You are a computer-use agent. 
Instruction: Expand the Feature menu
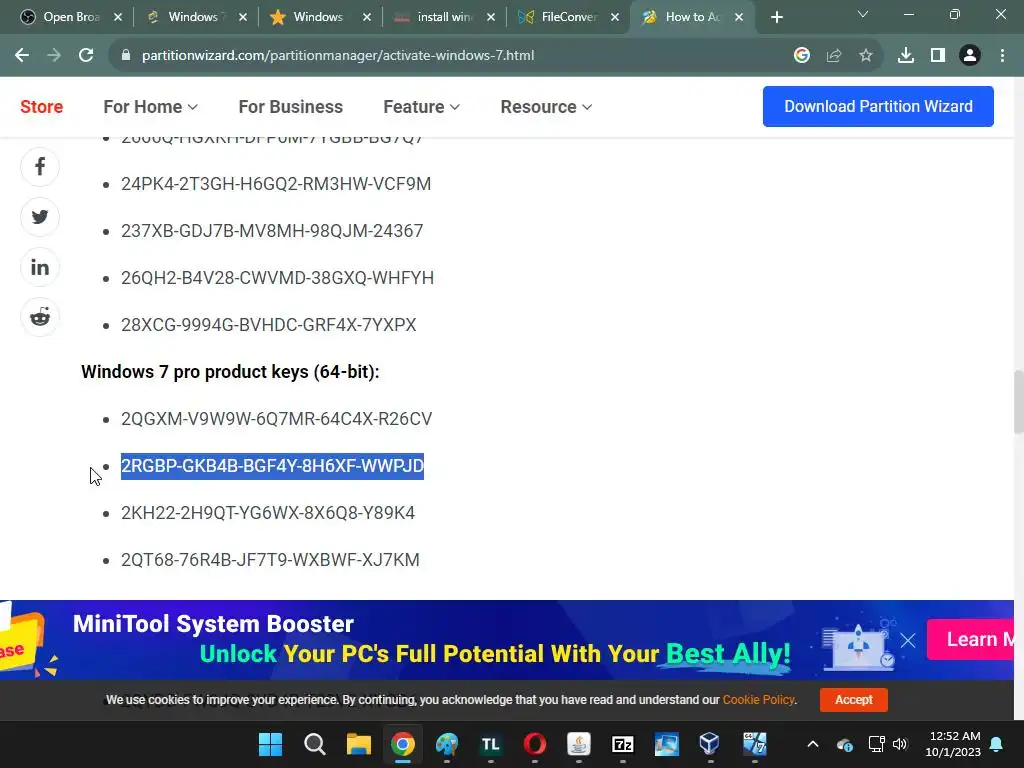point(421,107)
